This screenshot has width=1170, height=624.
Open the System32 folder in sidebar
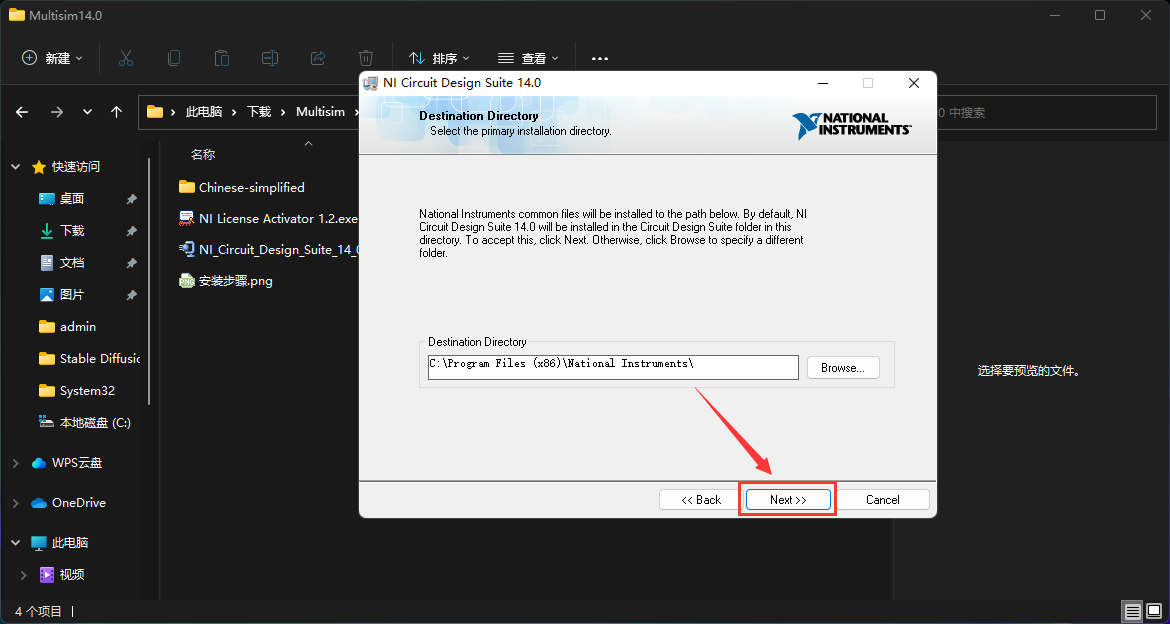click(x=77, y=390)
